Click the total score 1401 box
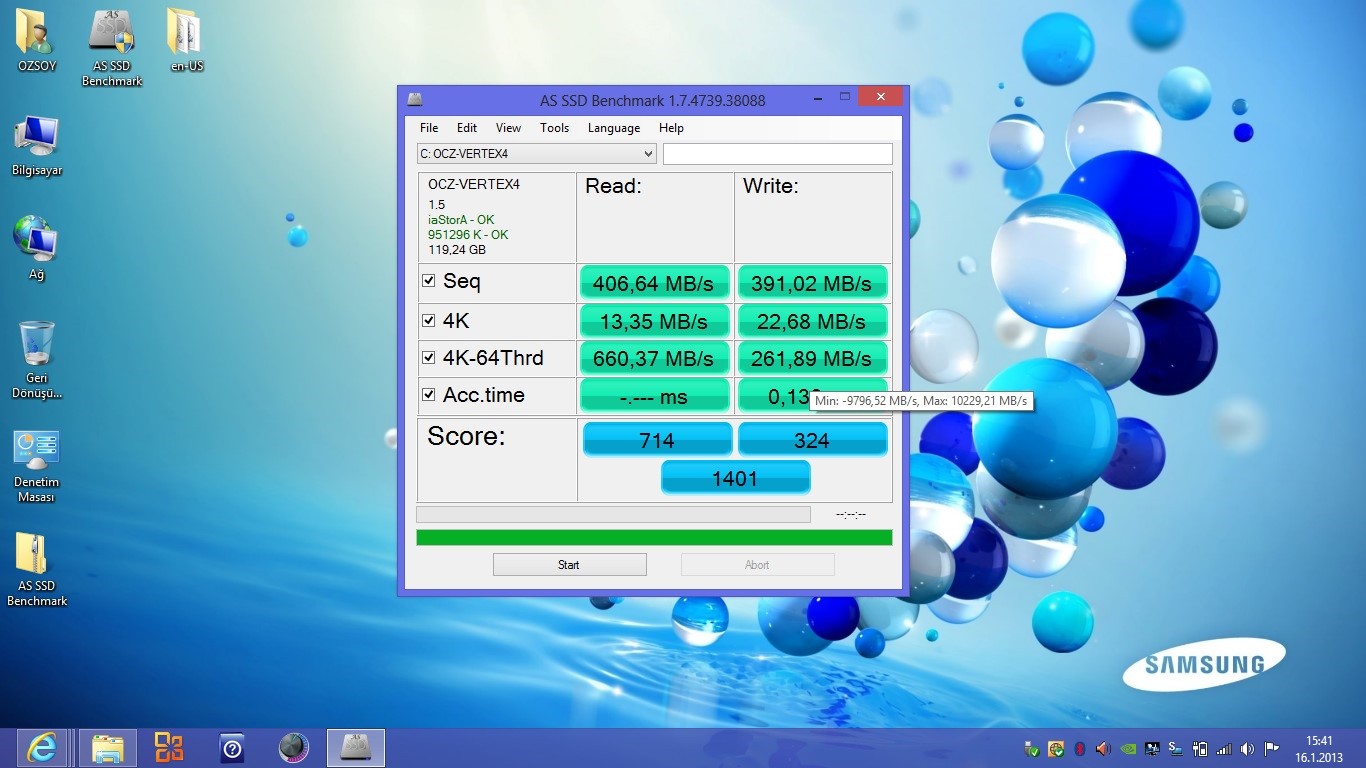Screen dimensions: 1366x768 point(735,478)
